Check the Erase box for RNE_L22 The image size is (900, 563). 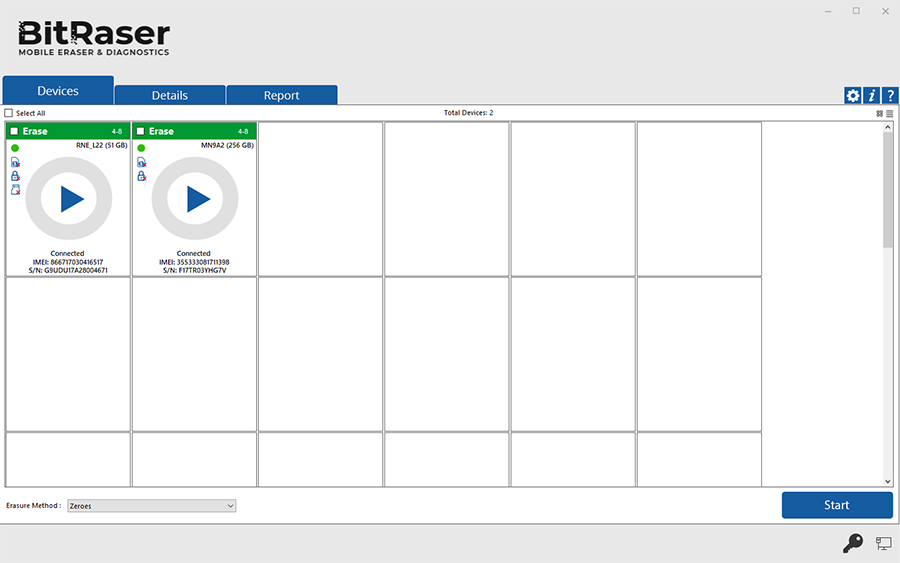click(x=14, y=131)
